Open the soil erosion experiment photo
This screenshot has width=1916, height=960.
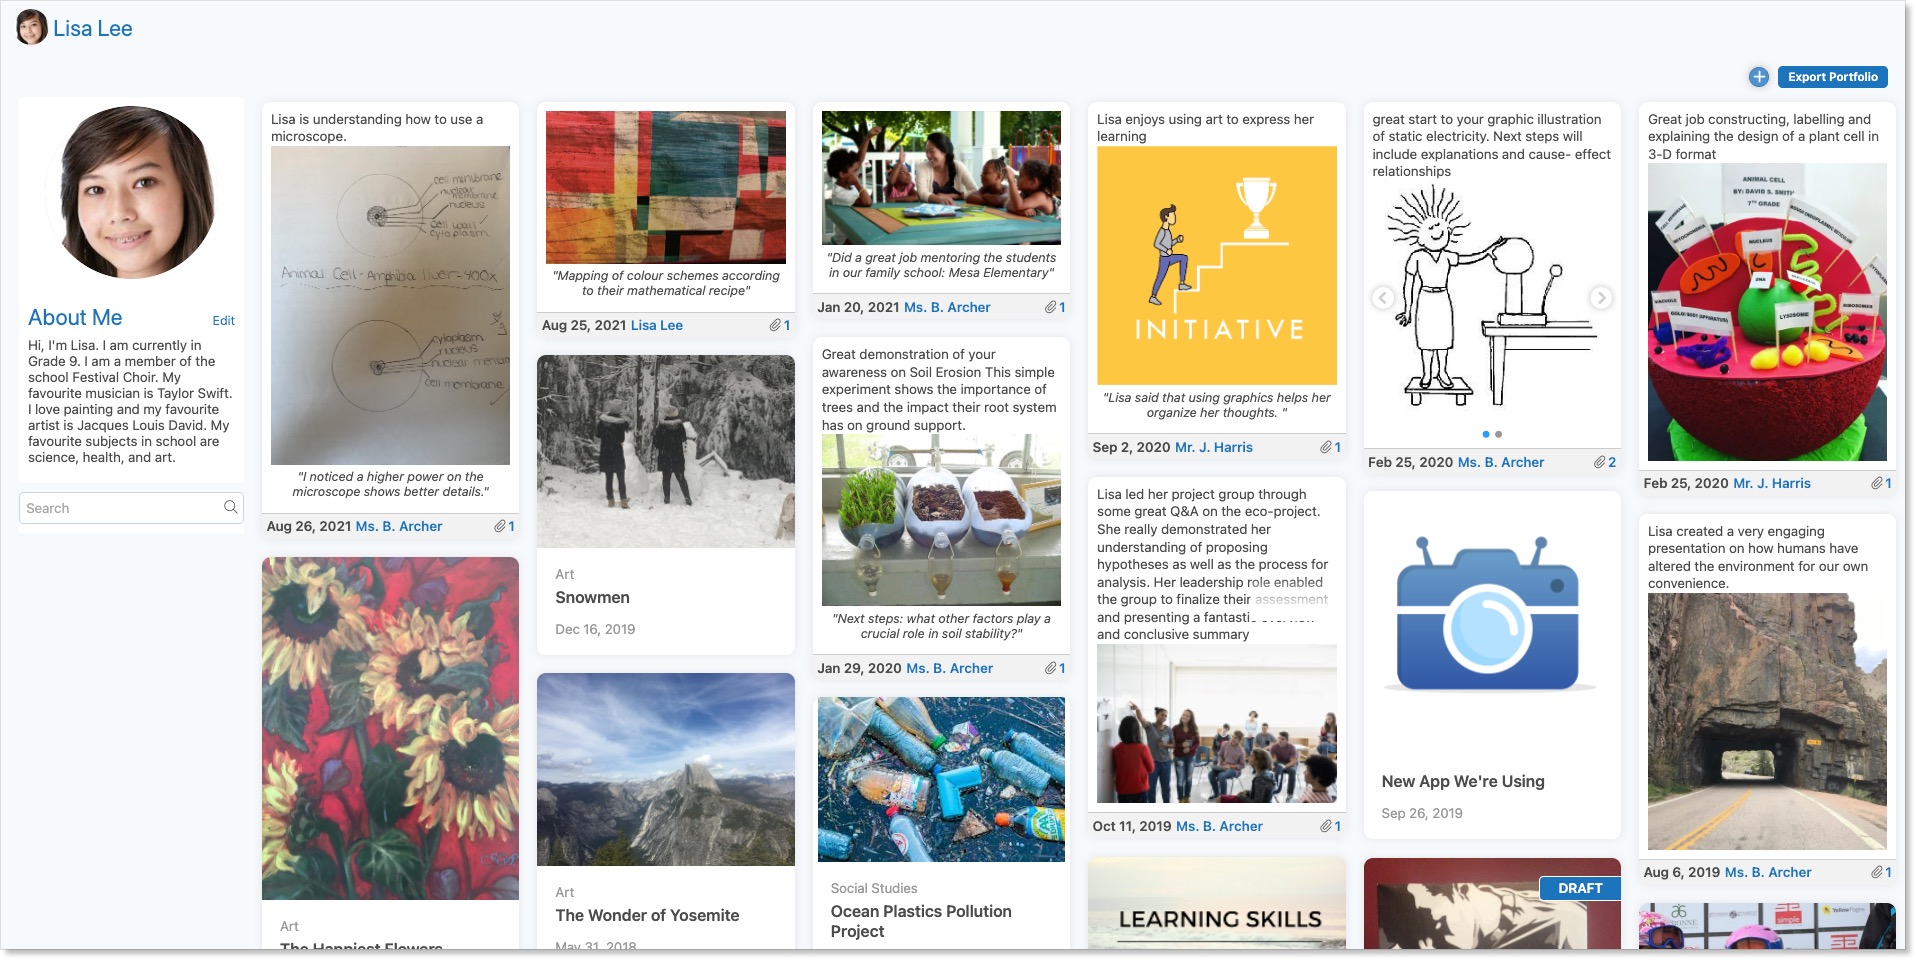click(941, 520)
